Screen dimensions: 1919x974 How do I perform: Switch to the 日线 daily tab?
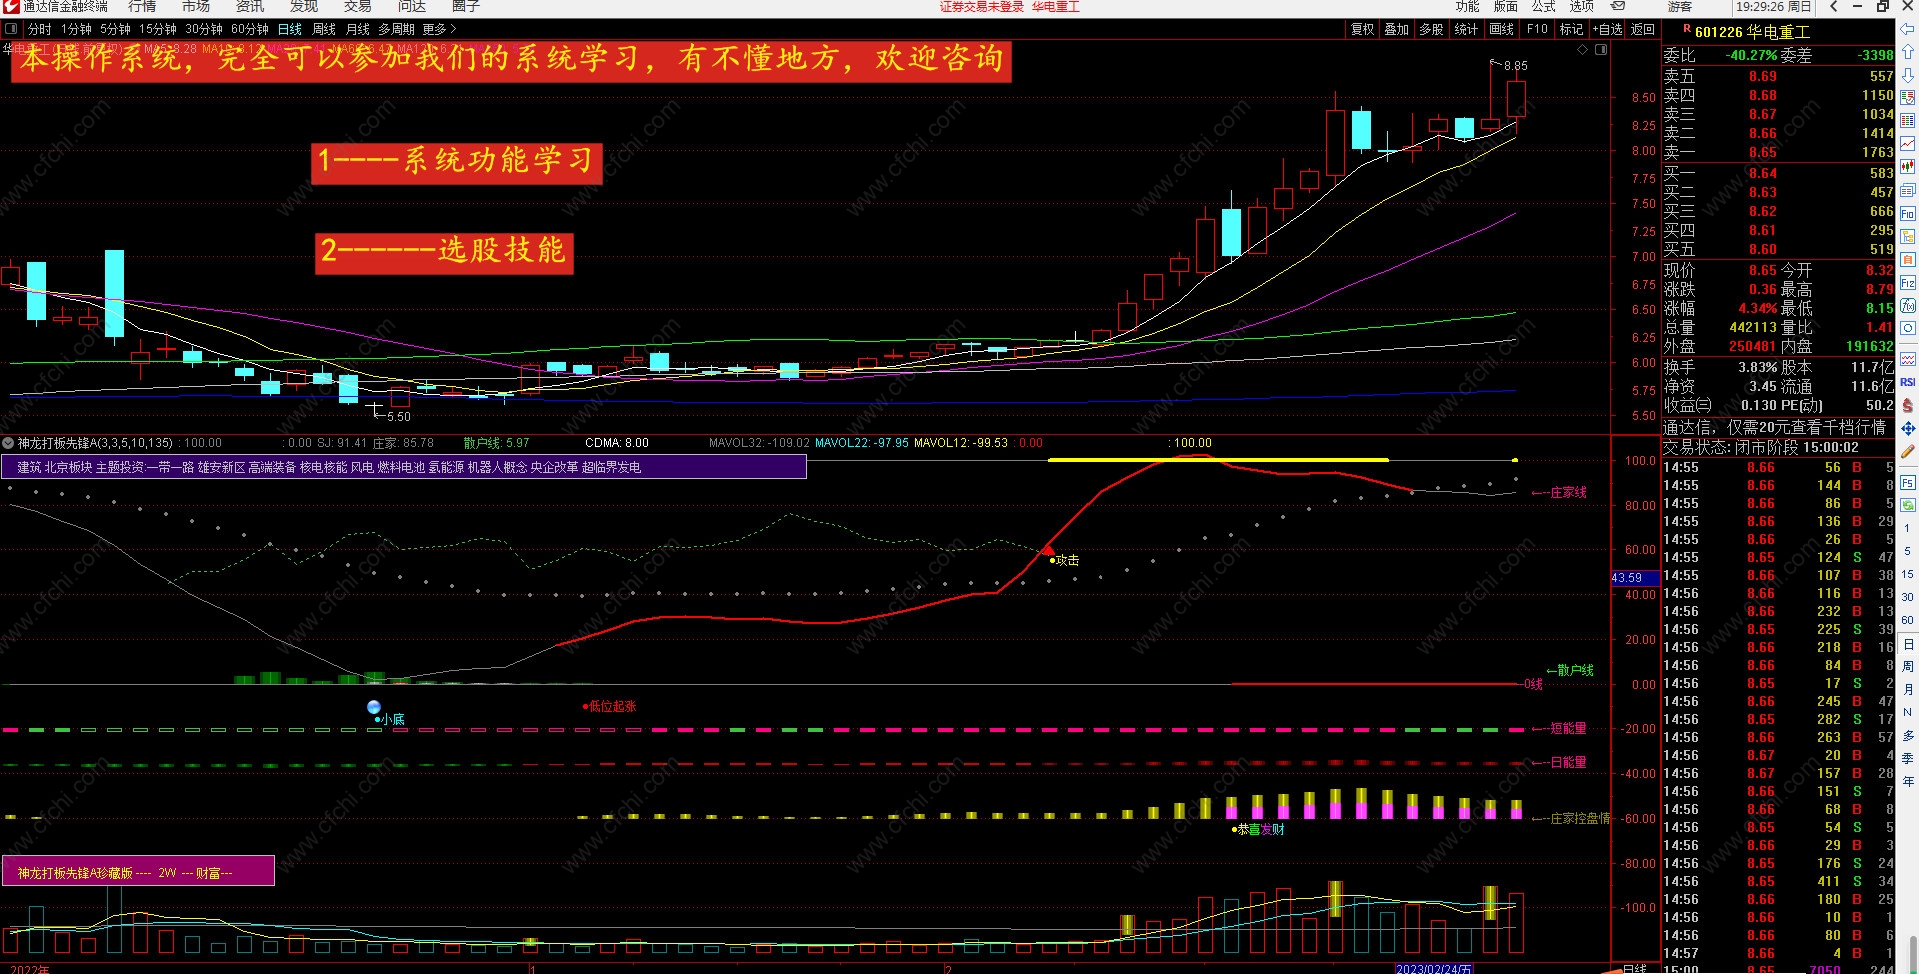pos(290,29)
